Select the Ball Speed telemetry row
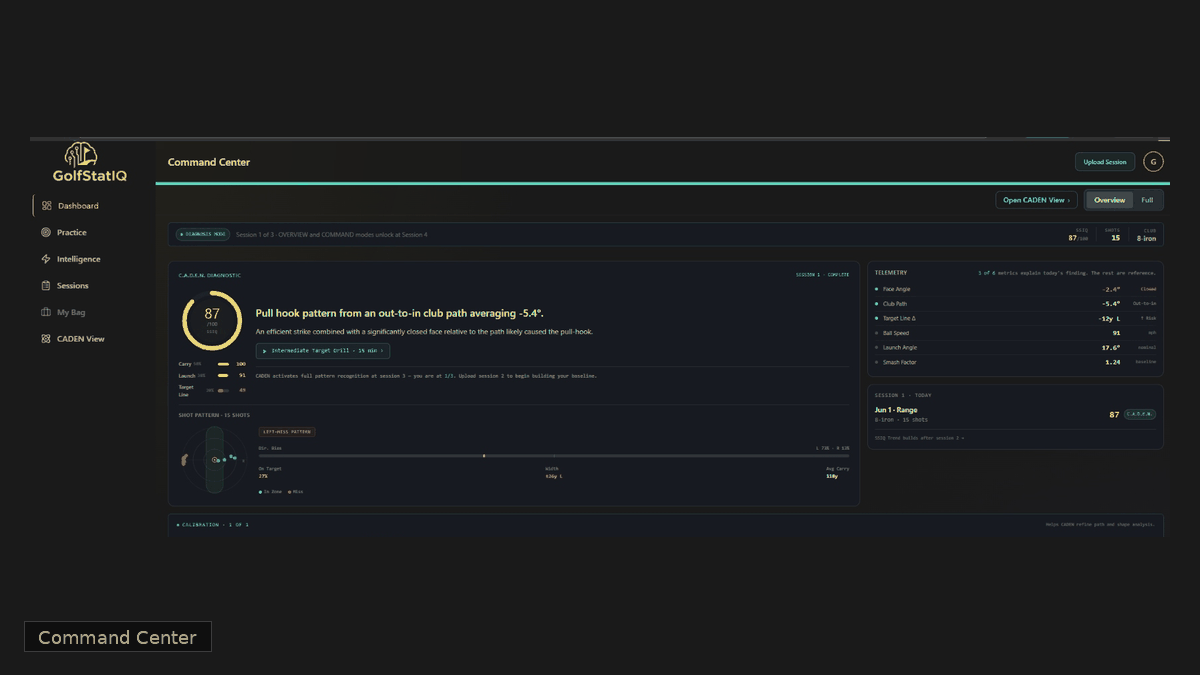This screenshot has height=675, width=1200. pos(1016,333)
